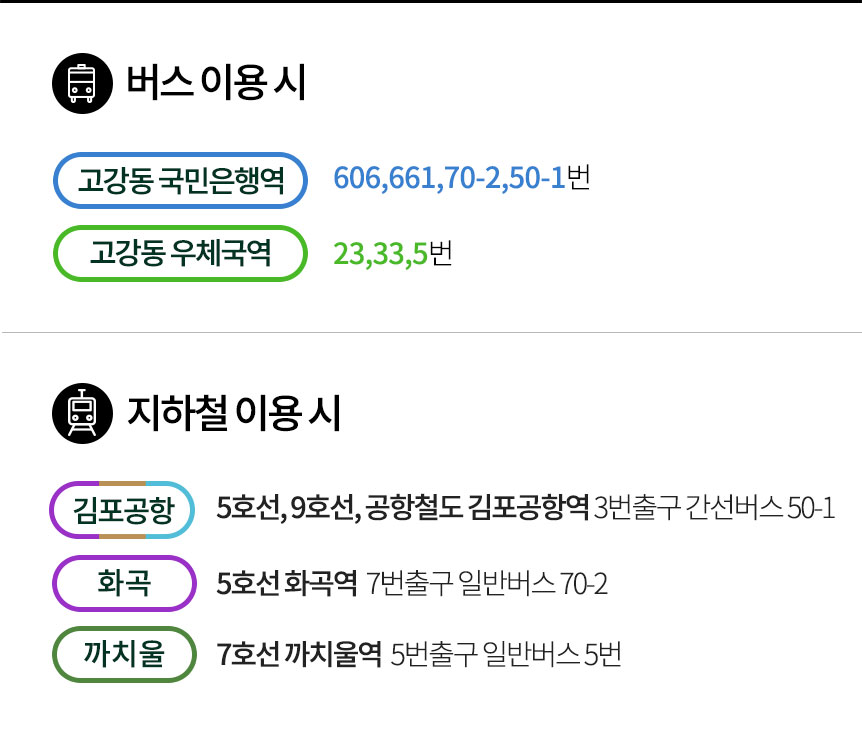Screen dimensions: 862x755
Task: Click bold text 공항철도 김포공항역
Action: 477,509
